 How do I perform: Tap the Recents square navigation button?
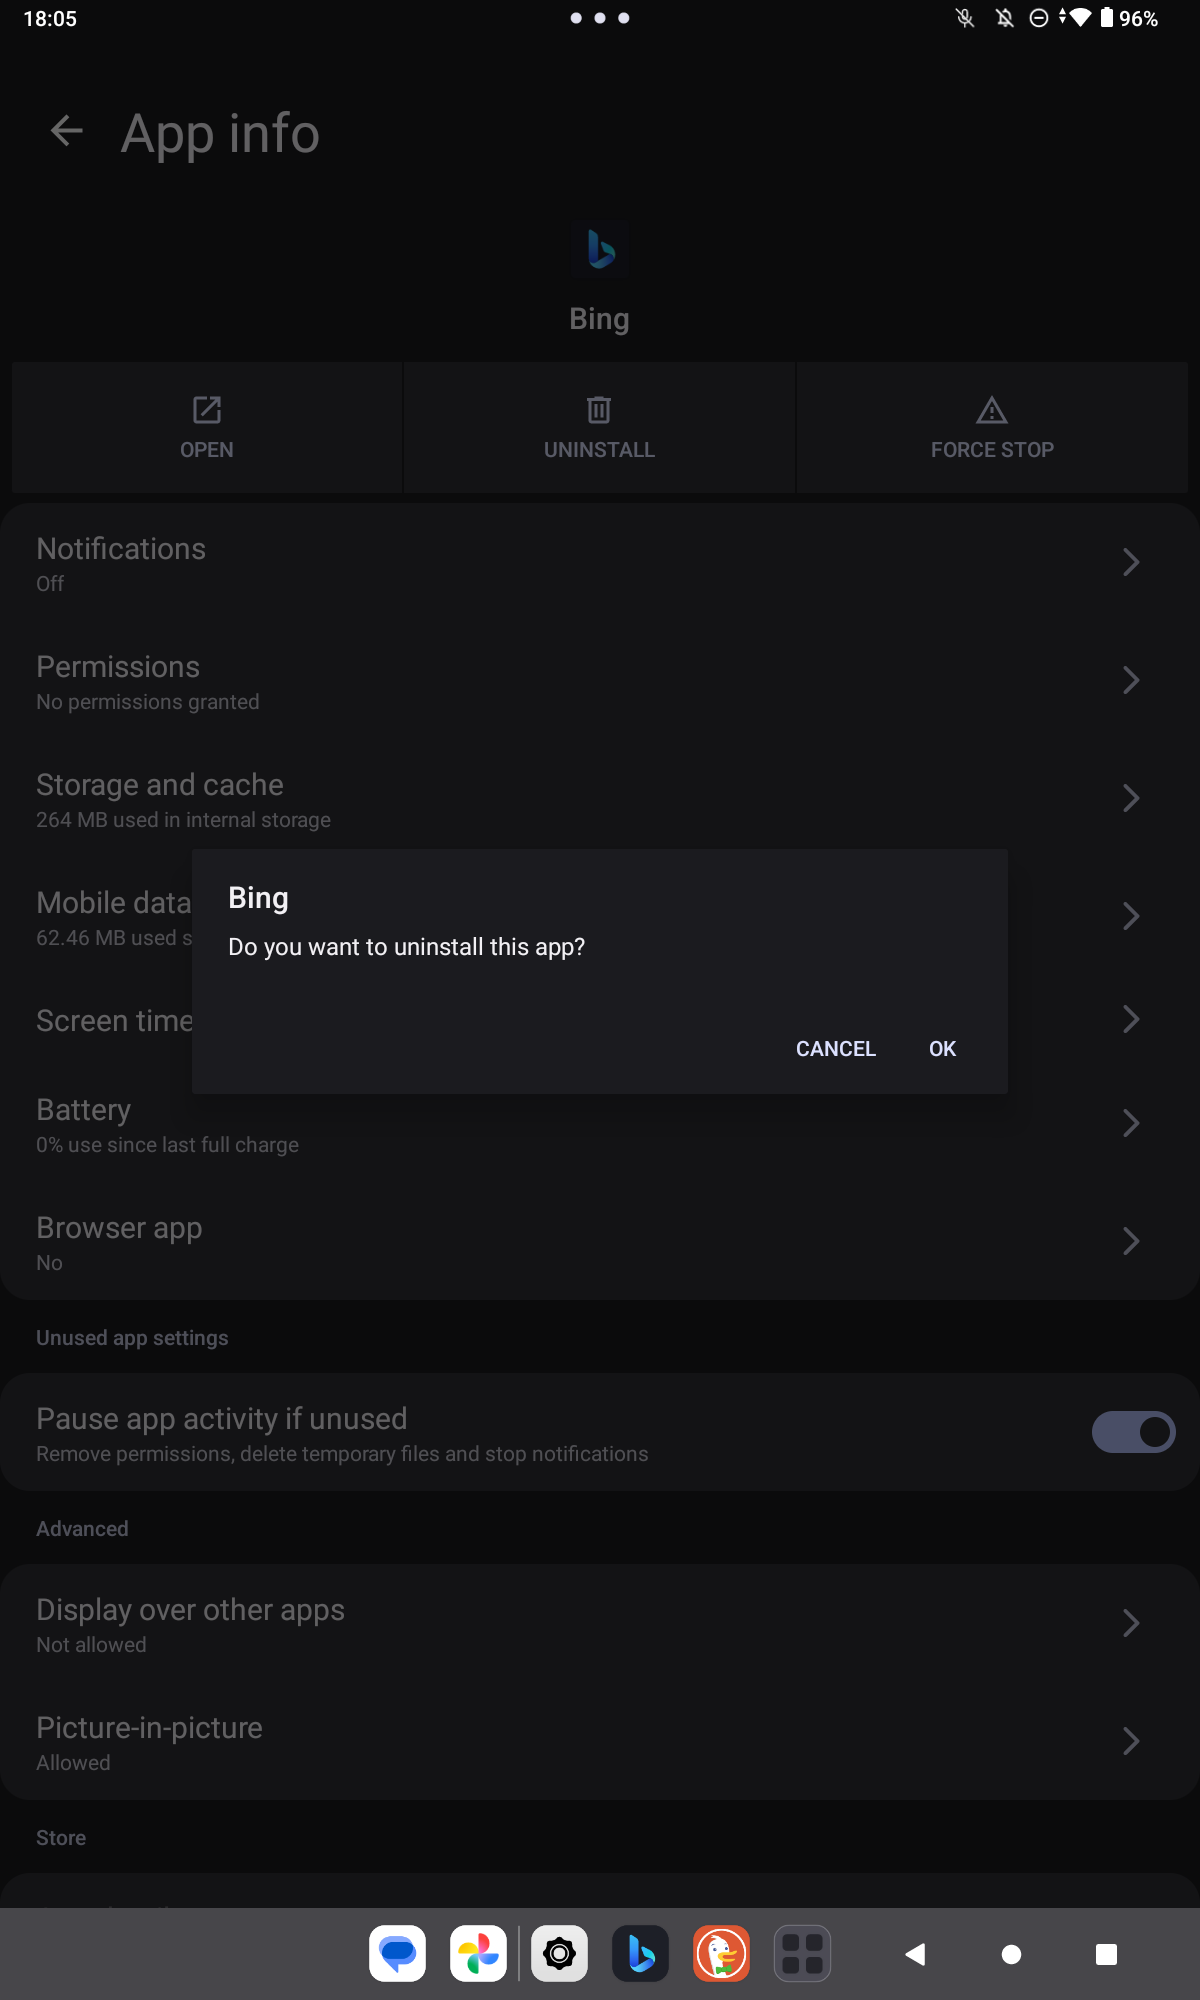[1106, 1954]
